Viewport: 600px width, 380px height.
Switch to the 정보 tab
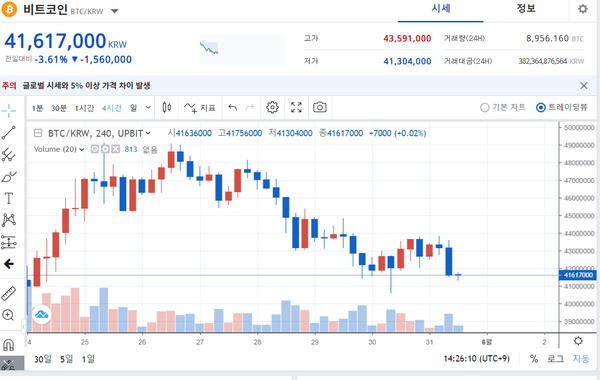click(526, 9)
